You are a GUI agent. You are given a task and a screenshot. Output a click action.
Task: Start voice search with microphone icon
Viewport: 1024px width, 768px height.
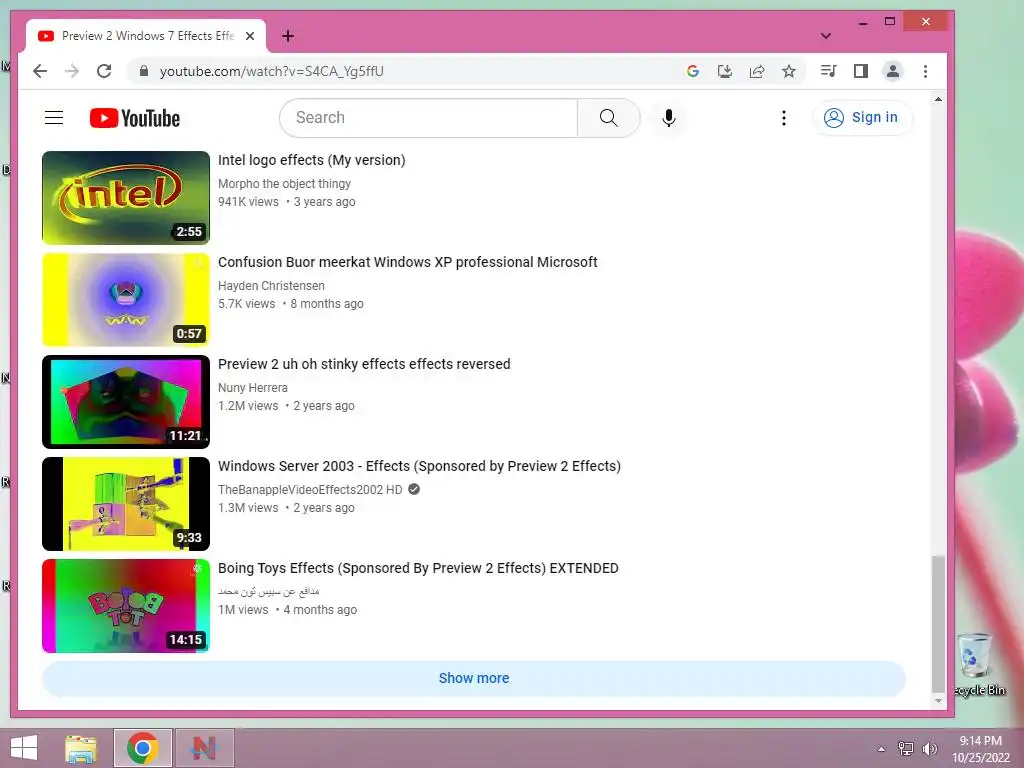pos(668,118)
